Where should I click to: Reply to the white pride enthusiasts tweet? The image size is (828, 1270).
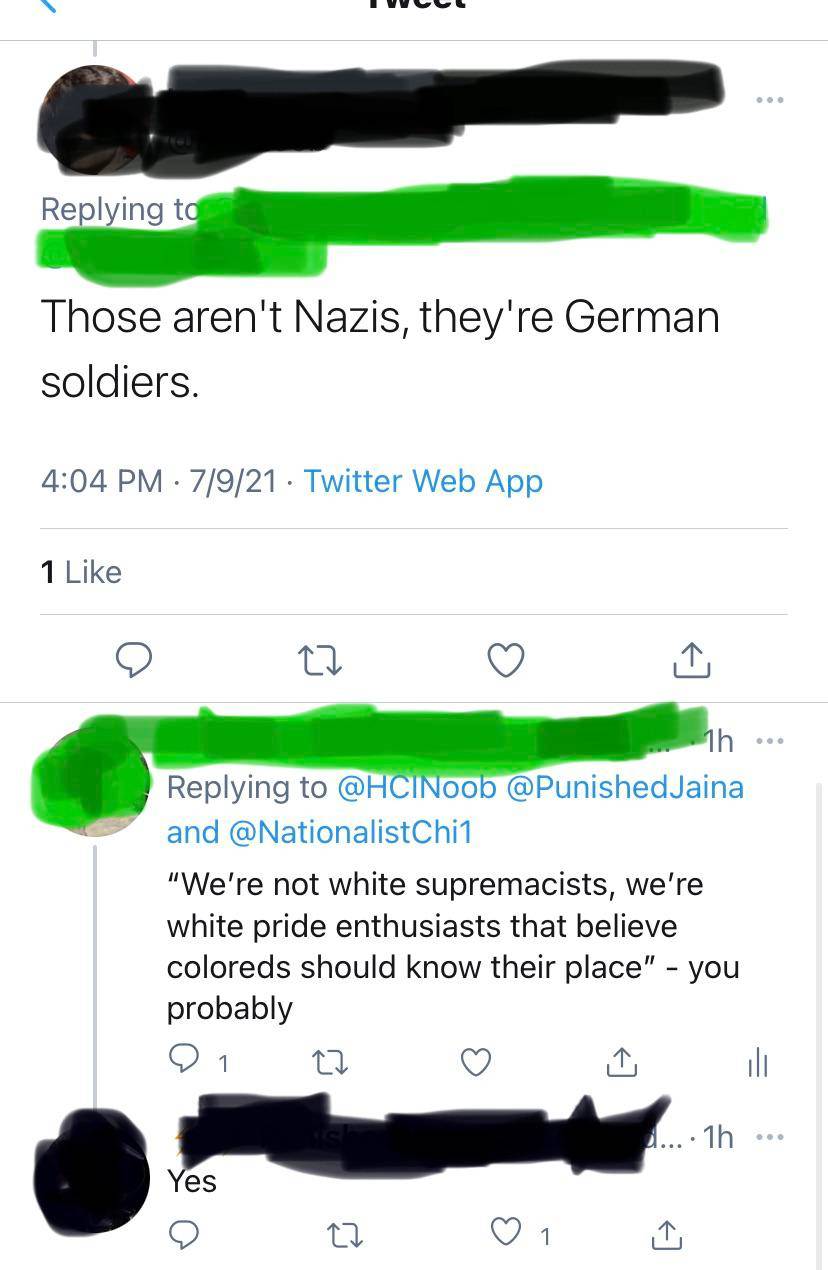(183, 1062)
